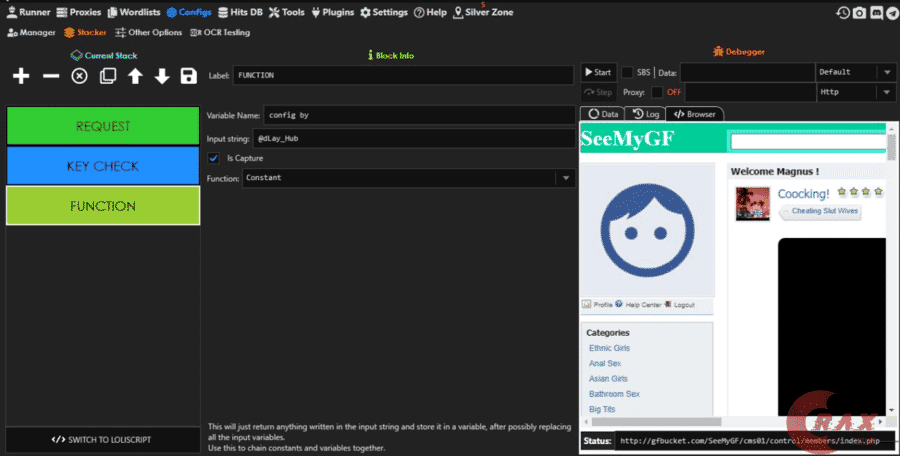Click the Cooking video thumbnail
900x456 pixels.
tap(752, 203)
